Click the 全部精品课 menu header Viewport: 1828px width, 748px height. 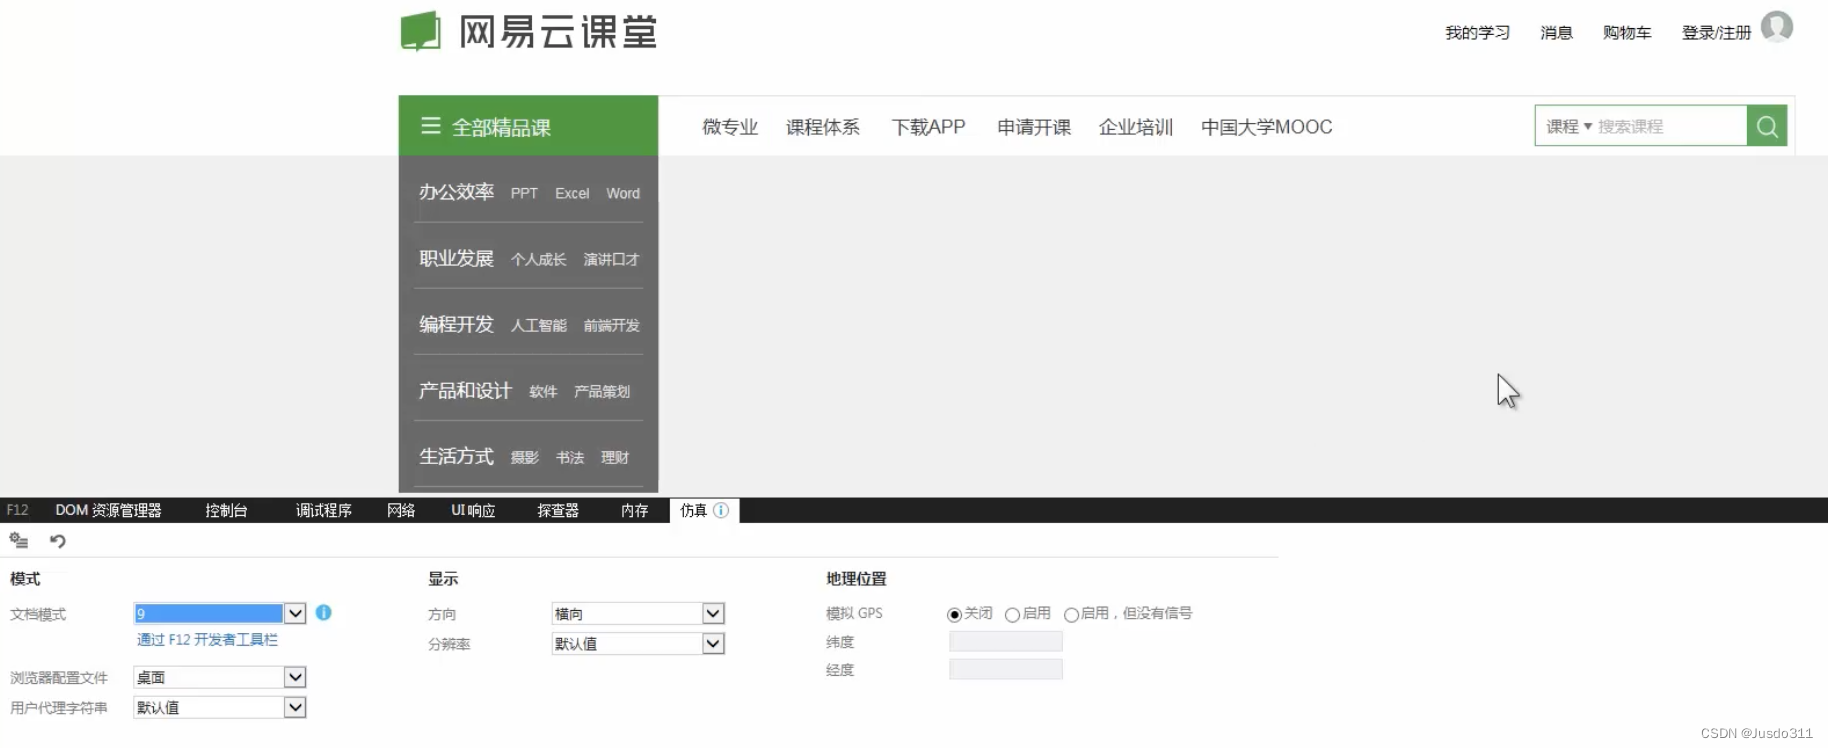tap(528, 126)
